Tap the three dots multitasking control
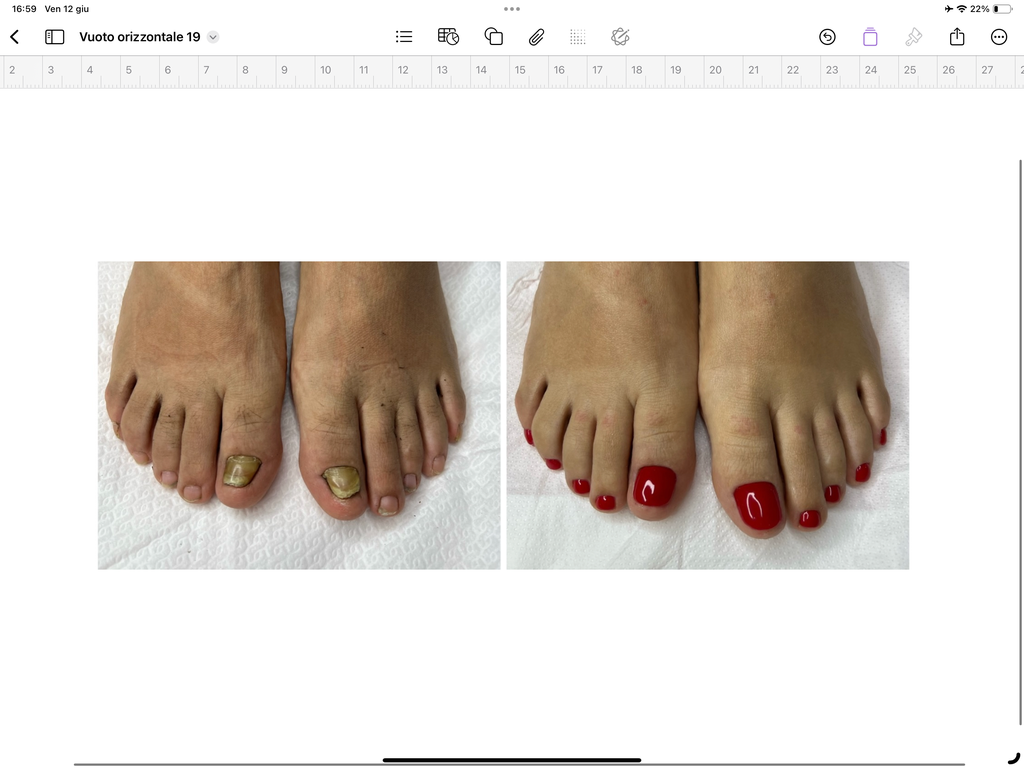 pyautogui.click(x=512, y=9)
